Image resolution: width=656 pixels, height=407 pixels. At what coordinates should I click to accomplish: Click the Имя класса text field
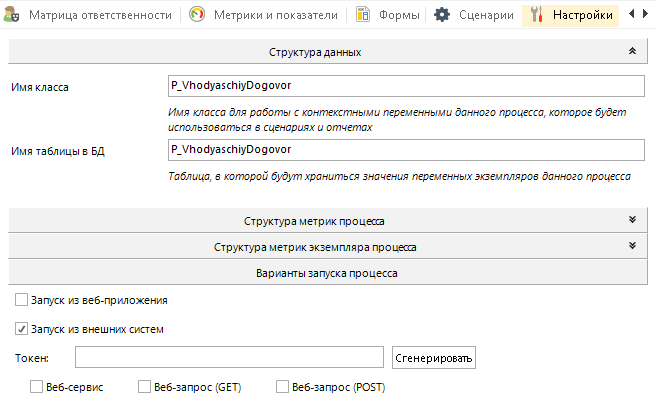click(405, 86)
